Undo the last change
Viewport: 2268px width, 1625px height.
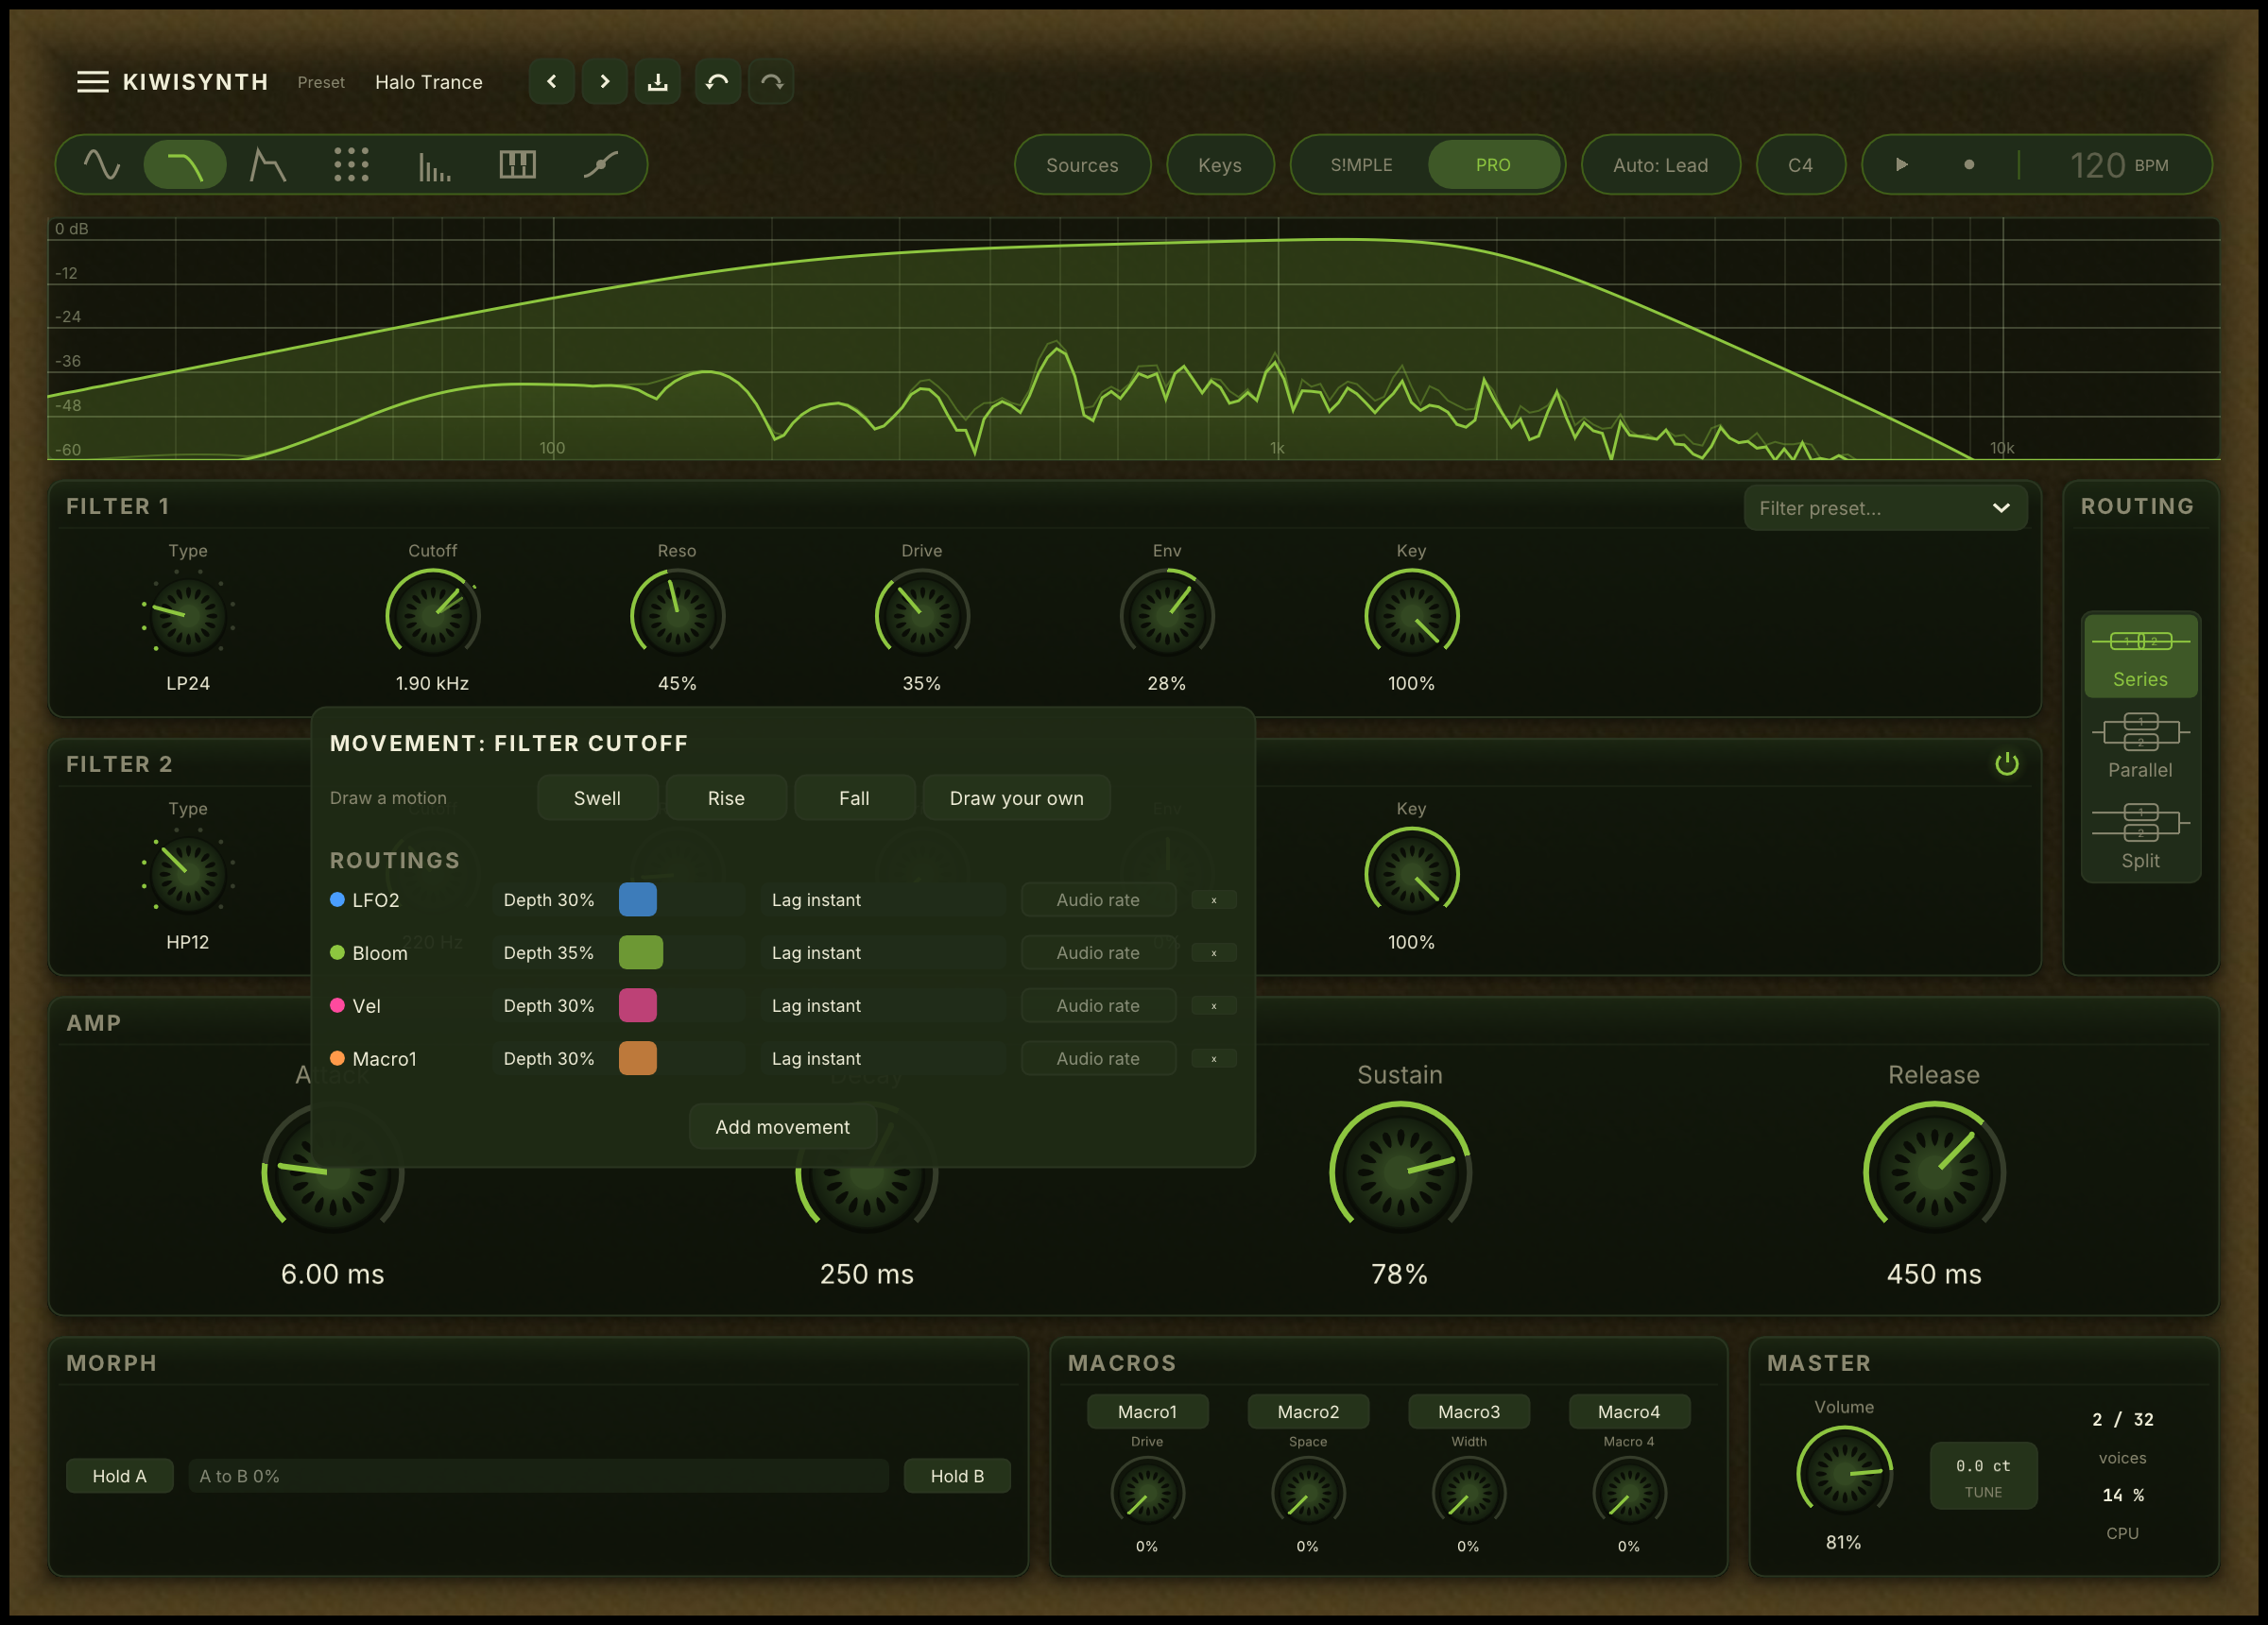(717, 82)
